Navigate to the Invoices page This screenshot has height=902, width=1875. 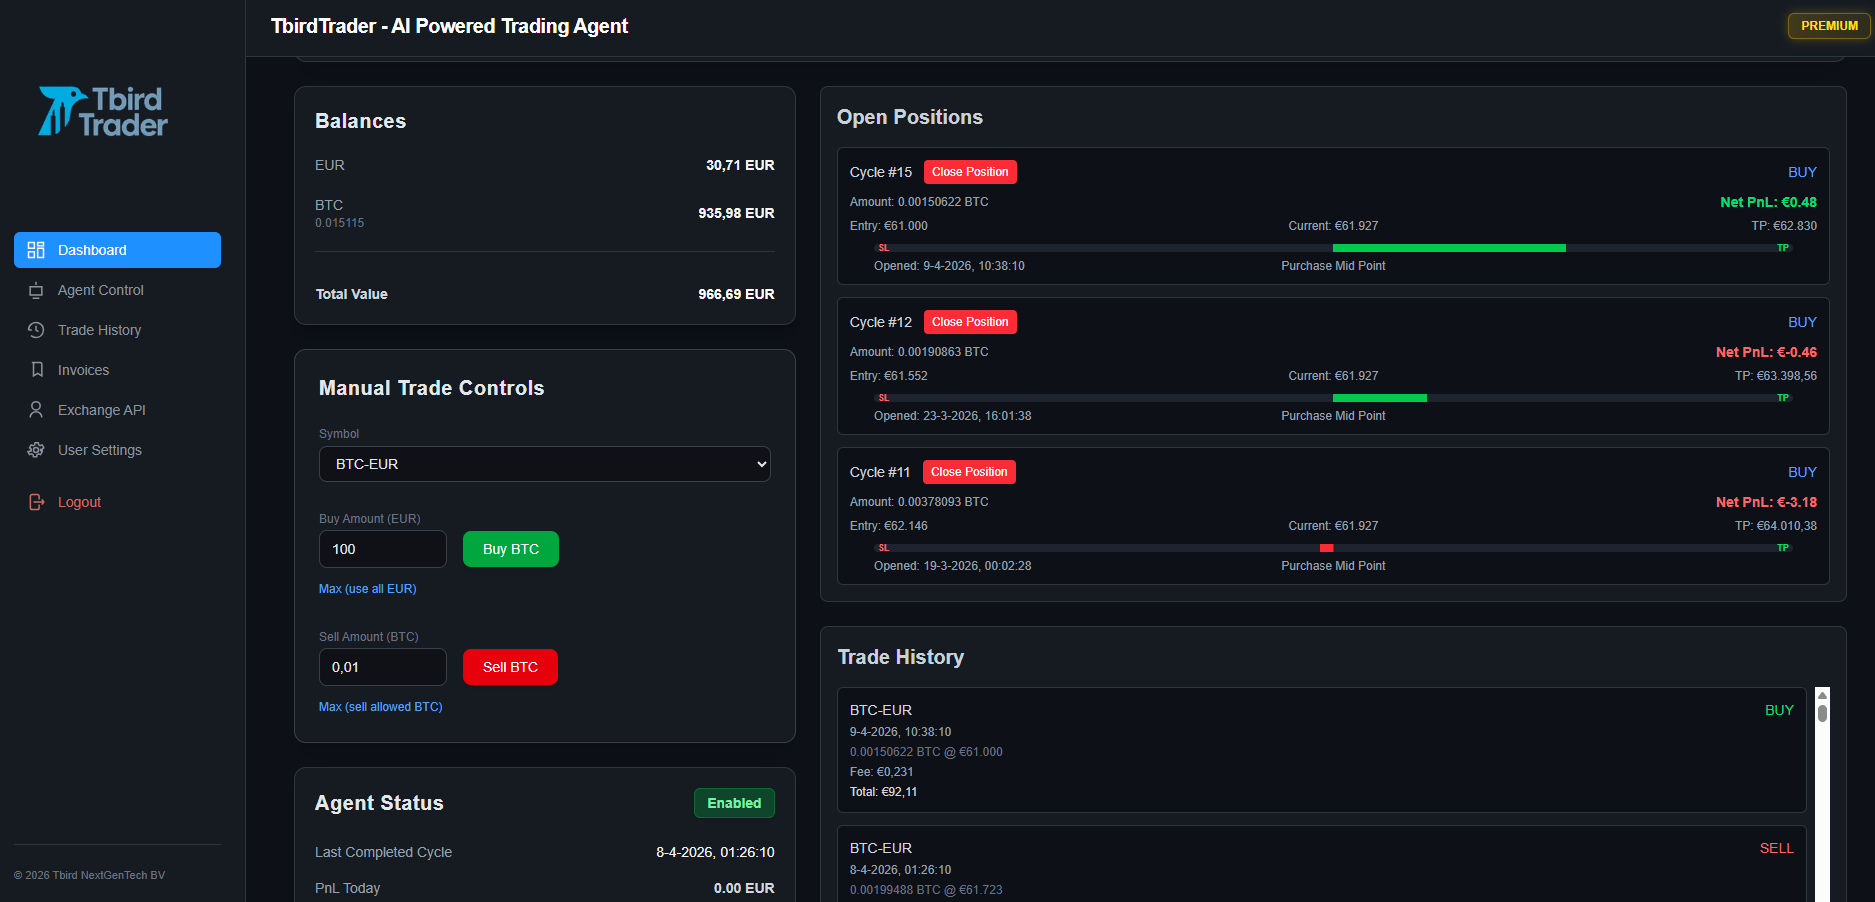117,370
